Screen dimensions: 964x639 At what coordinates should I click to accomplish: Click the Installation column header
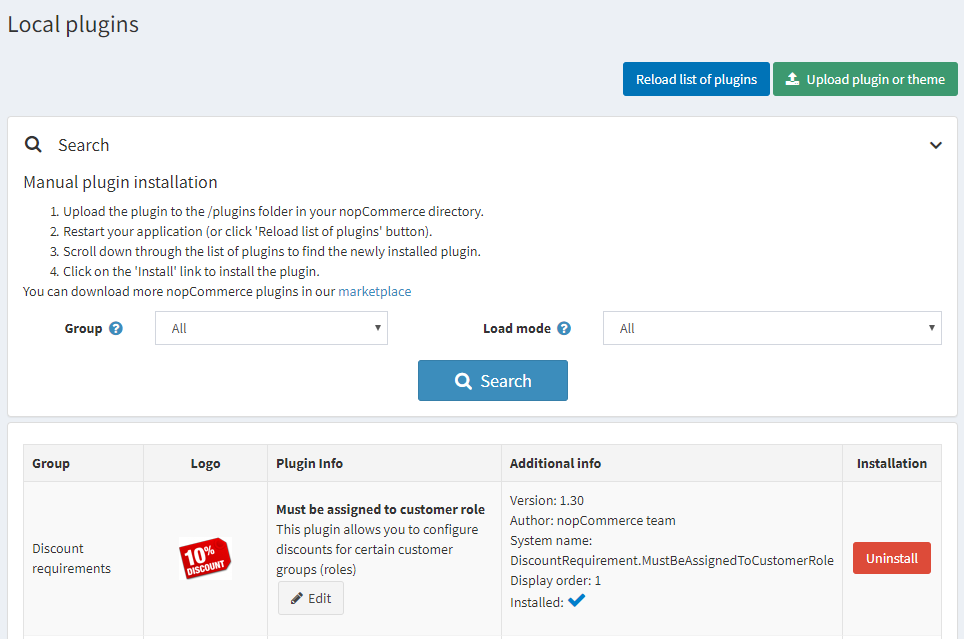coord(891,464)
